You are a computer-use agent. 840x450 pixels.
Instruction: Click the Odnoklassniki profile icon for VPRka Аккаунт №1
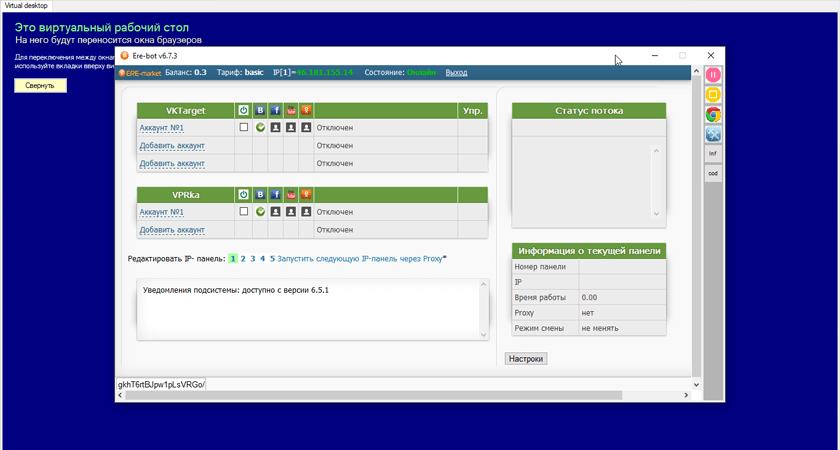[x=306, y=212]
